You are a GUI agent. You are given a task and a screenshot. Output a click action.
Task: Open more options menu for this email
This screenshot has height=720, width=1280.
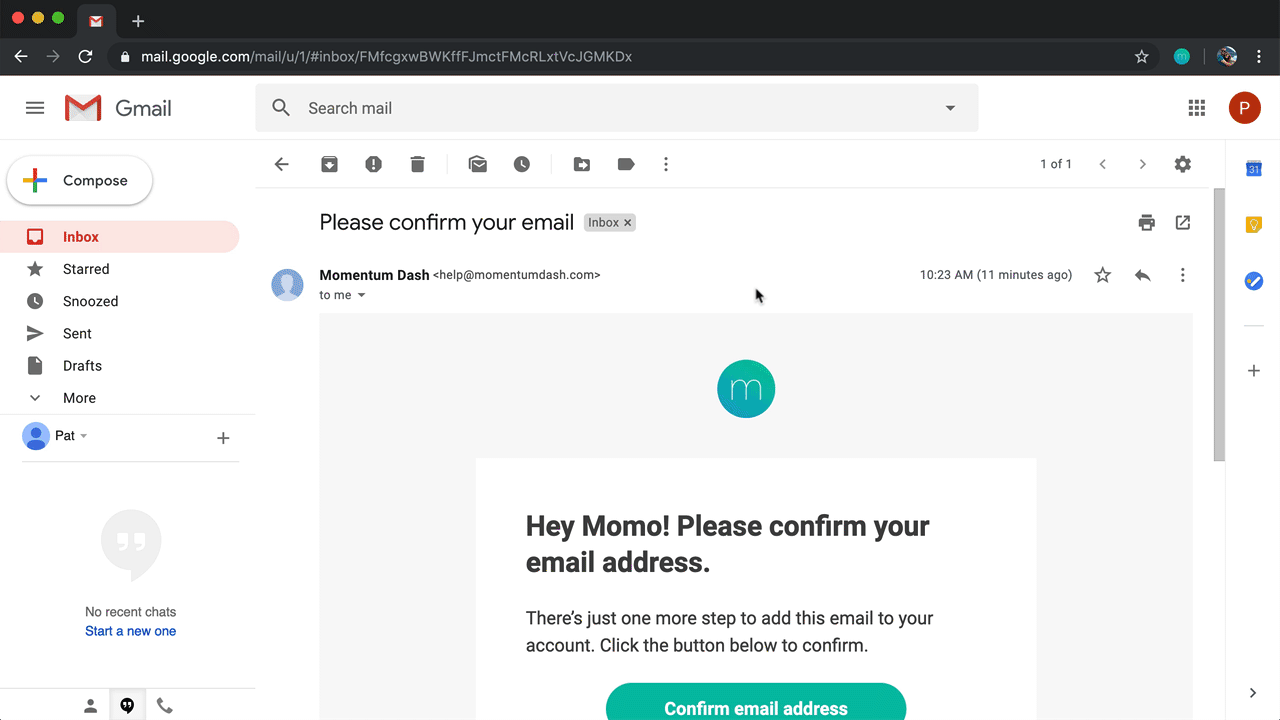[x=1182, y=275]
